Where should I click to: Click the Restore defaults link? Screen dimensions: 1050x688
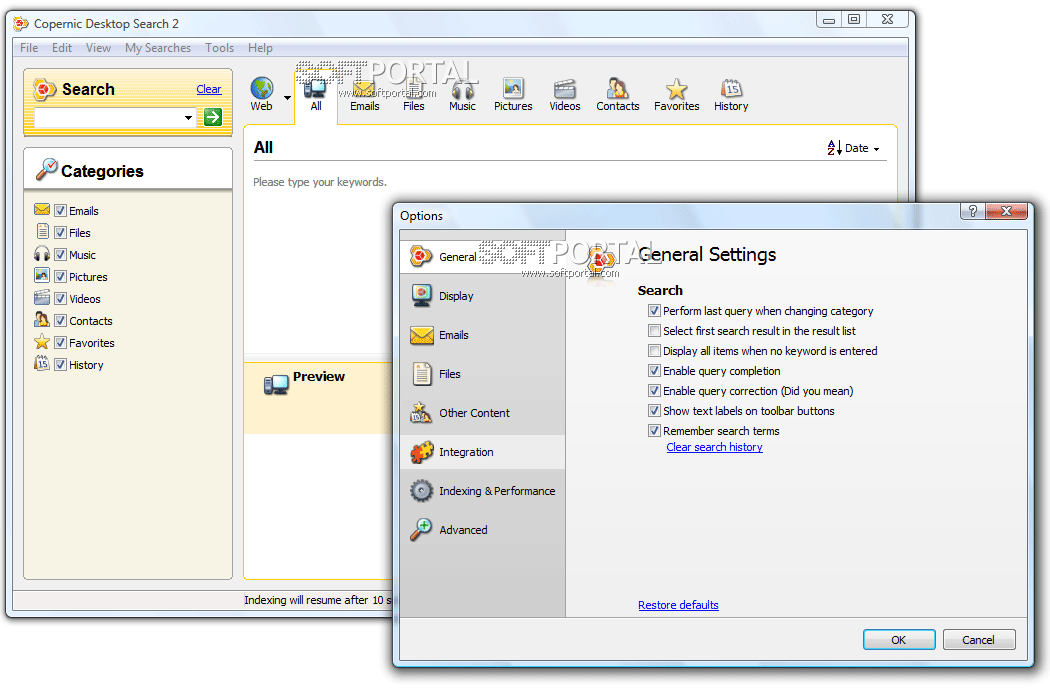point(678,605)
